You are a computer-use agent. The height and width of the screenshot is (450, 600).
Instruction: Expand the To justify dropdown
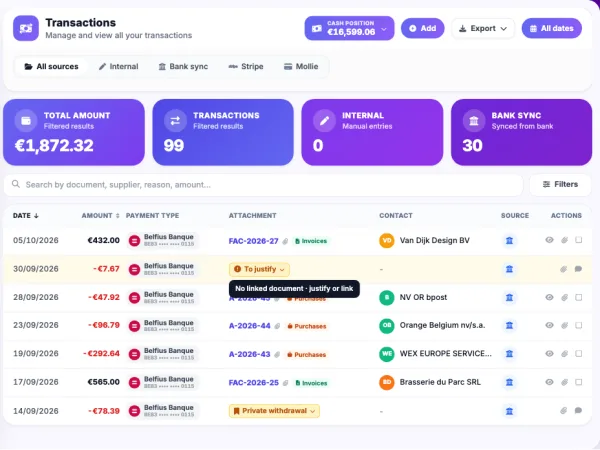tap(259, 269)
